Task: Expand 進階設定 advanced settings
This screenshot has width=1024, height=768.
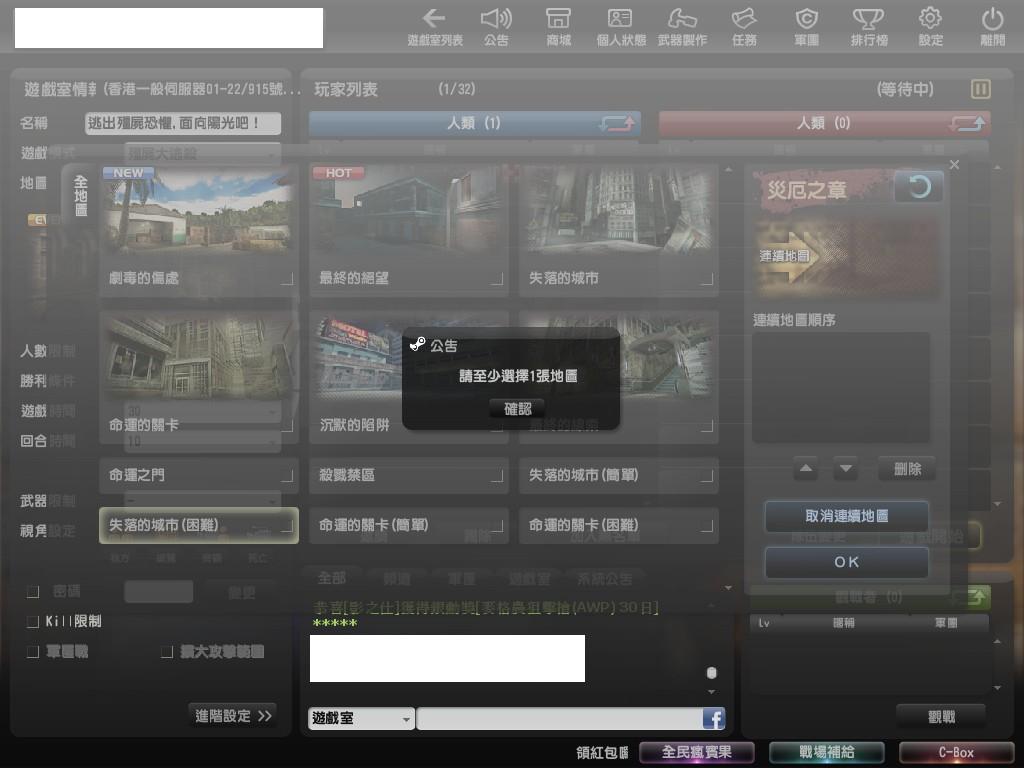Action: (232, 716)
